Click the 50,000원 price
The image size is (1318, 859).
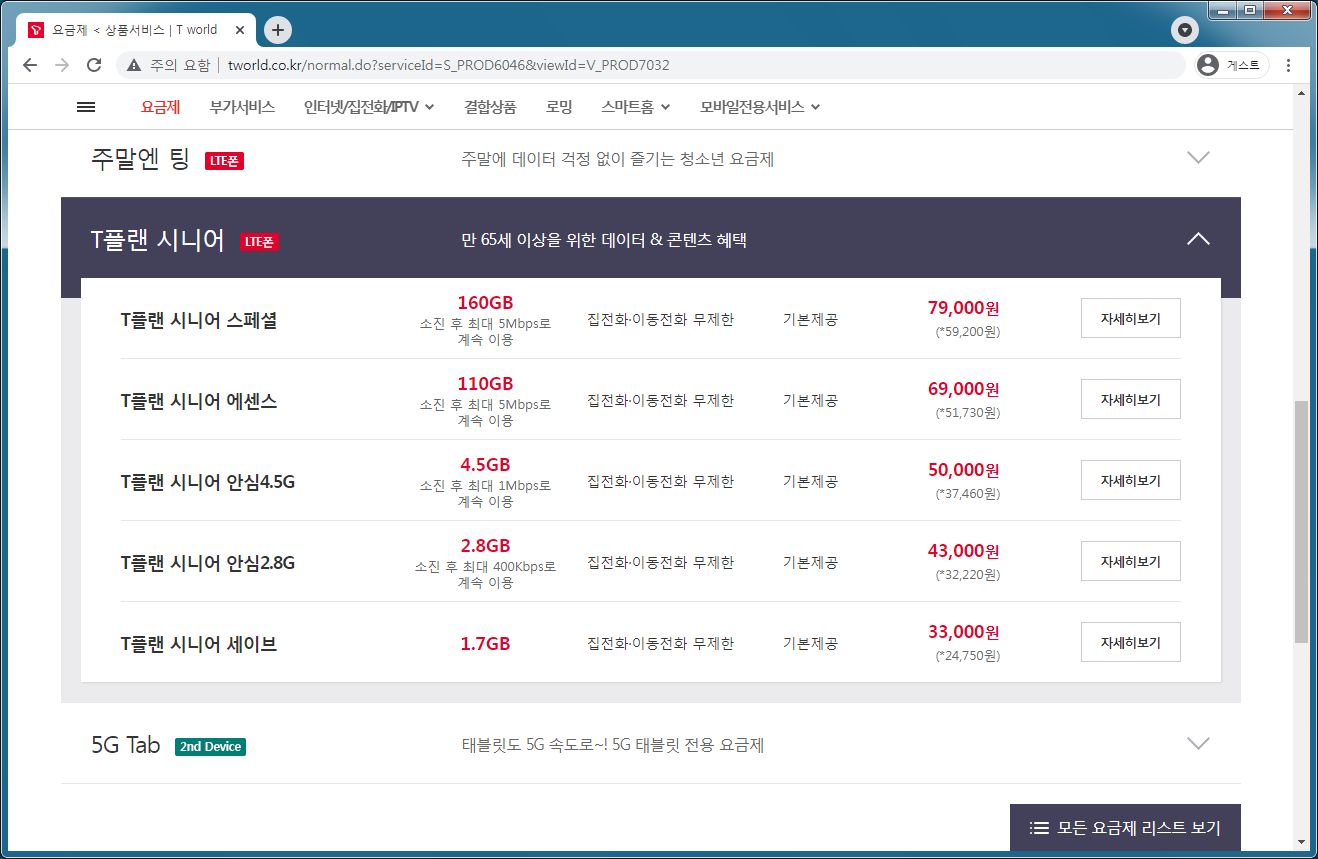click(x=964, y=470)
